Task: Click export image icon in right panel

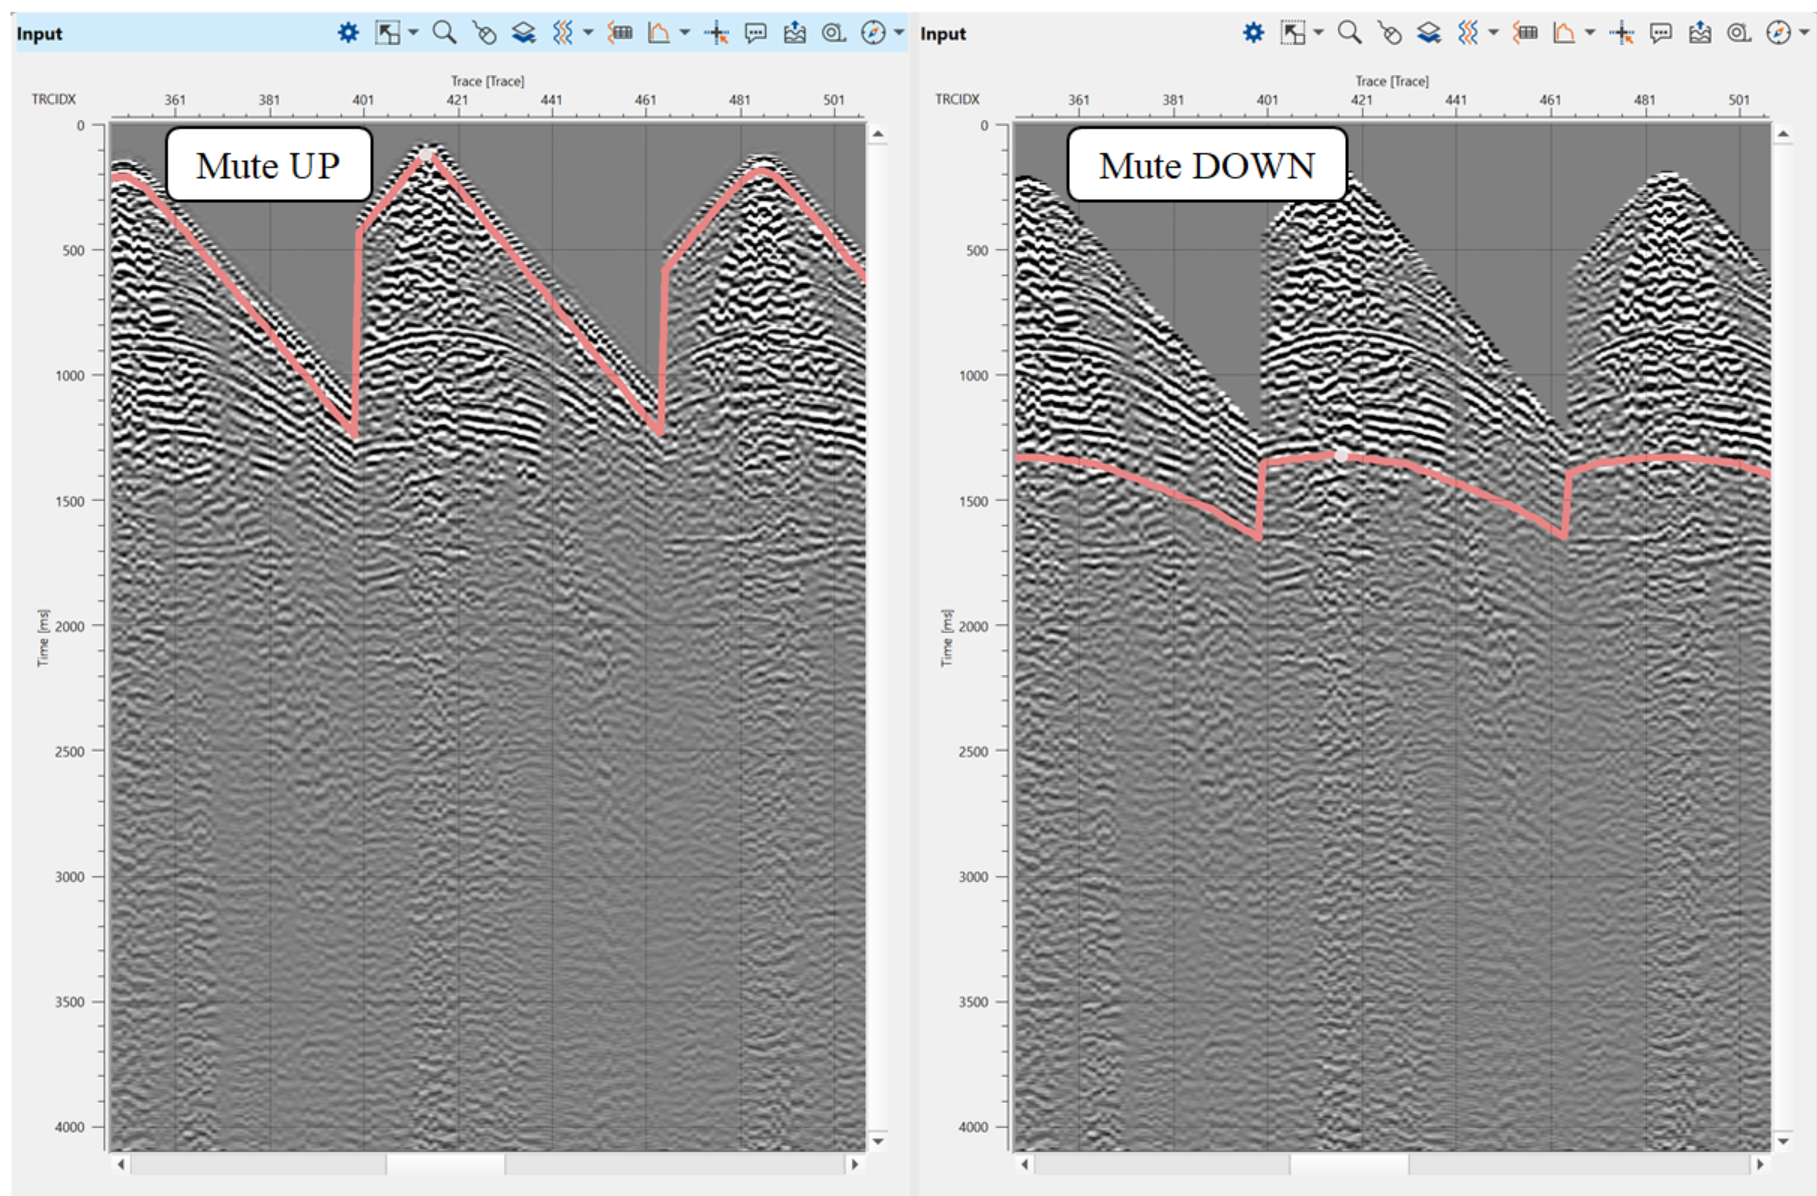Action: tap(1700, 33)
